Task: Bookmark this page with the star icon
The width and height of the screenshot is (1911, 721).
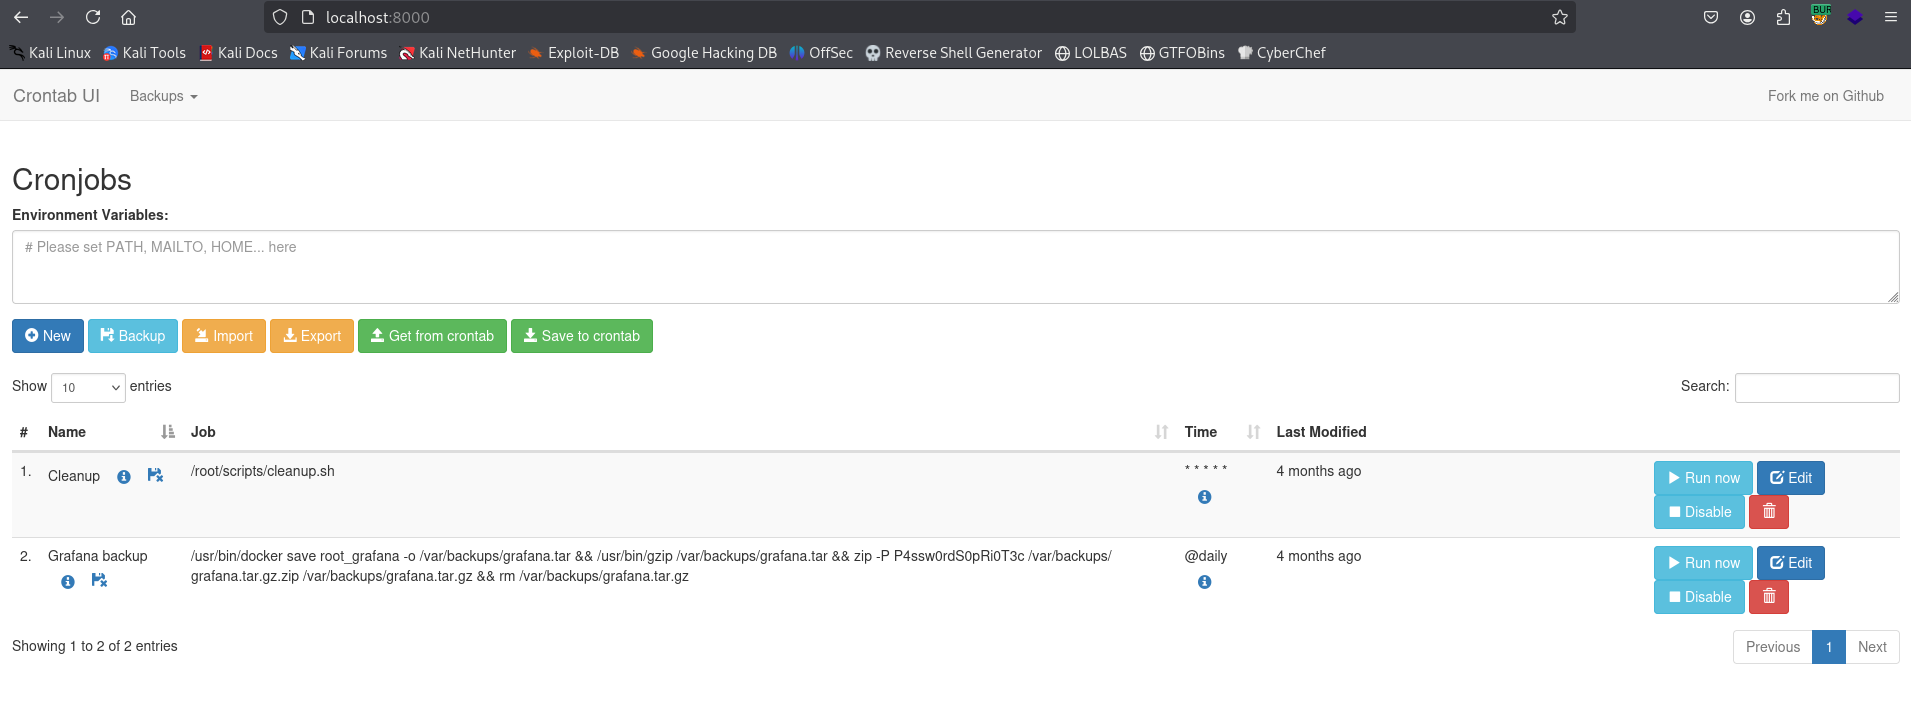Action: (x=1559, y=17)
